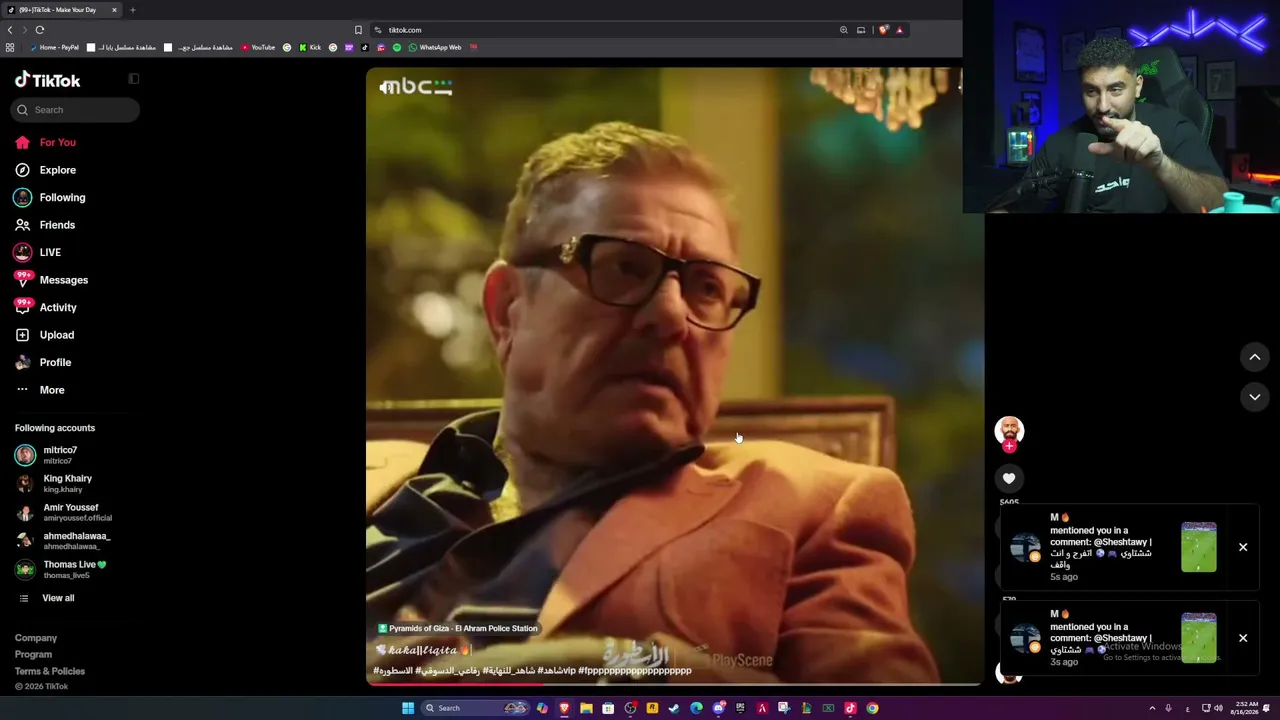This screenshot has width=1280, height=720.
Task: Open Steam from the taskbar
Action: [x=674, y=708]
